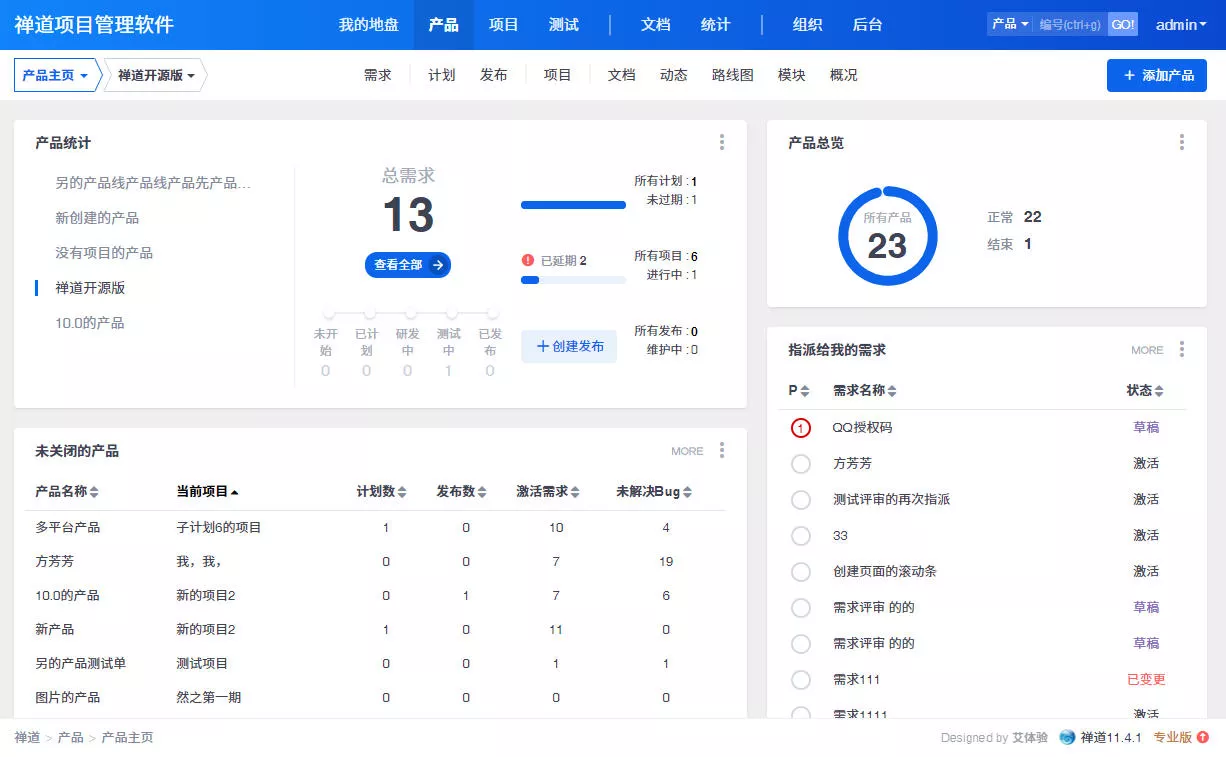Viewport: 1226px width, 757px height.
Task: Select 没有项目的产品 in product list
Action: point(104,253)
